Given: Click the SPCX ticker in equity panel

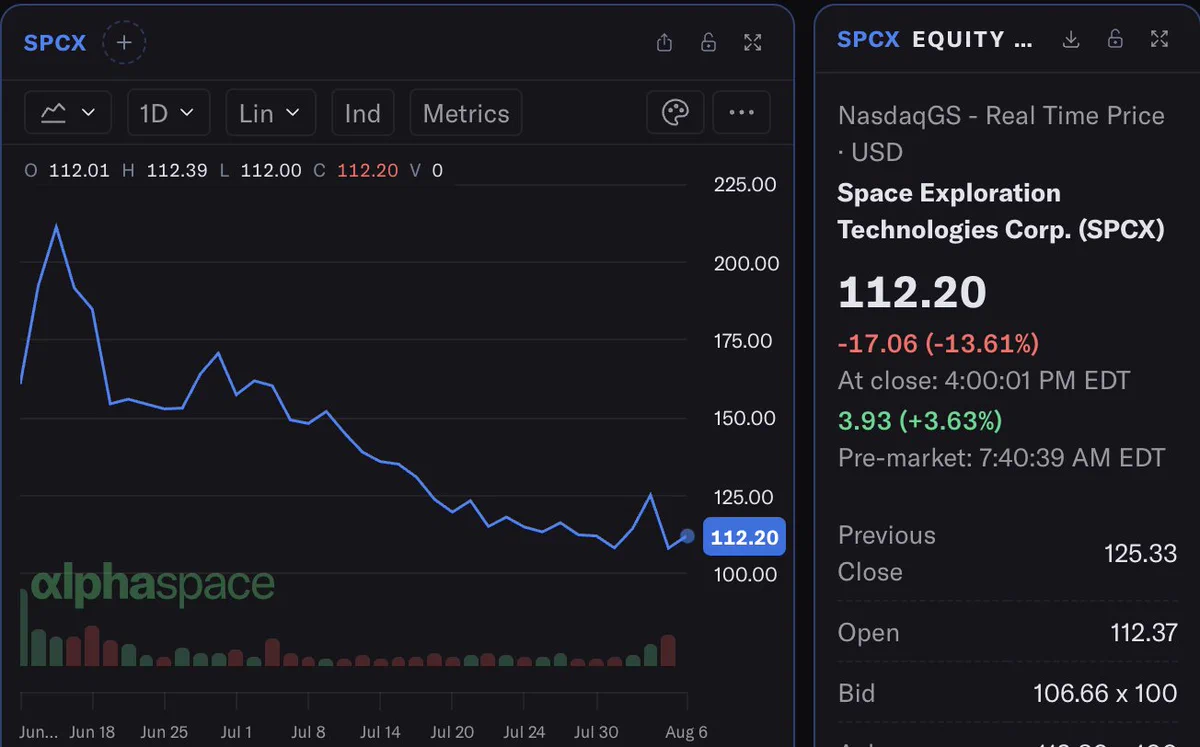Looking at the screenshot, I should point(868,40).
